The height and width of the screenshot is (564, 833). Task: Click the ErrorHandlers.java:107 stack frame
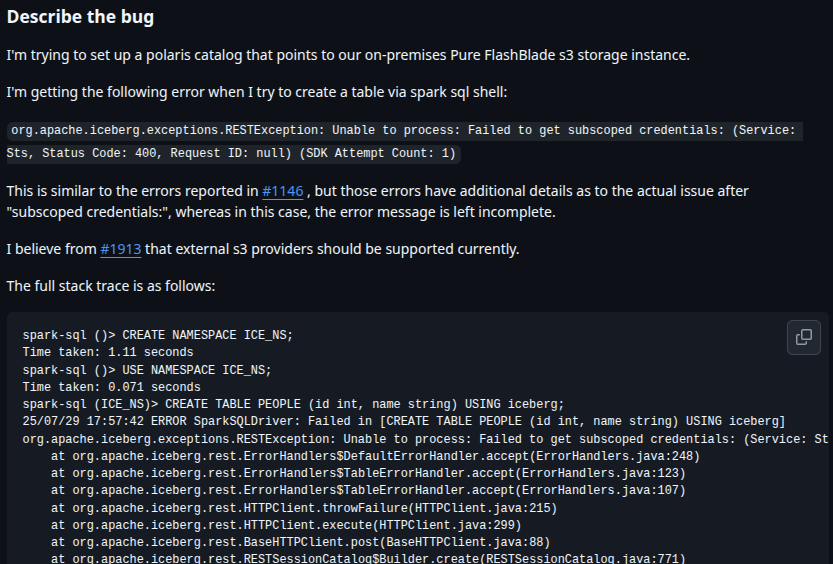tap(368, 490)
